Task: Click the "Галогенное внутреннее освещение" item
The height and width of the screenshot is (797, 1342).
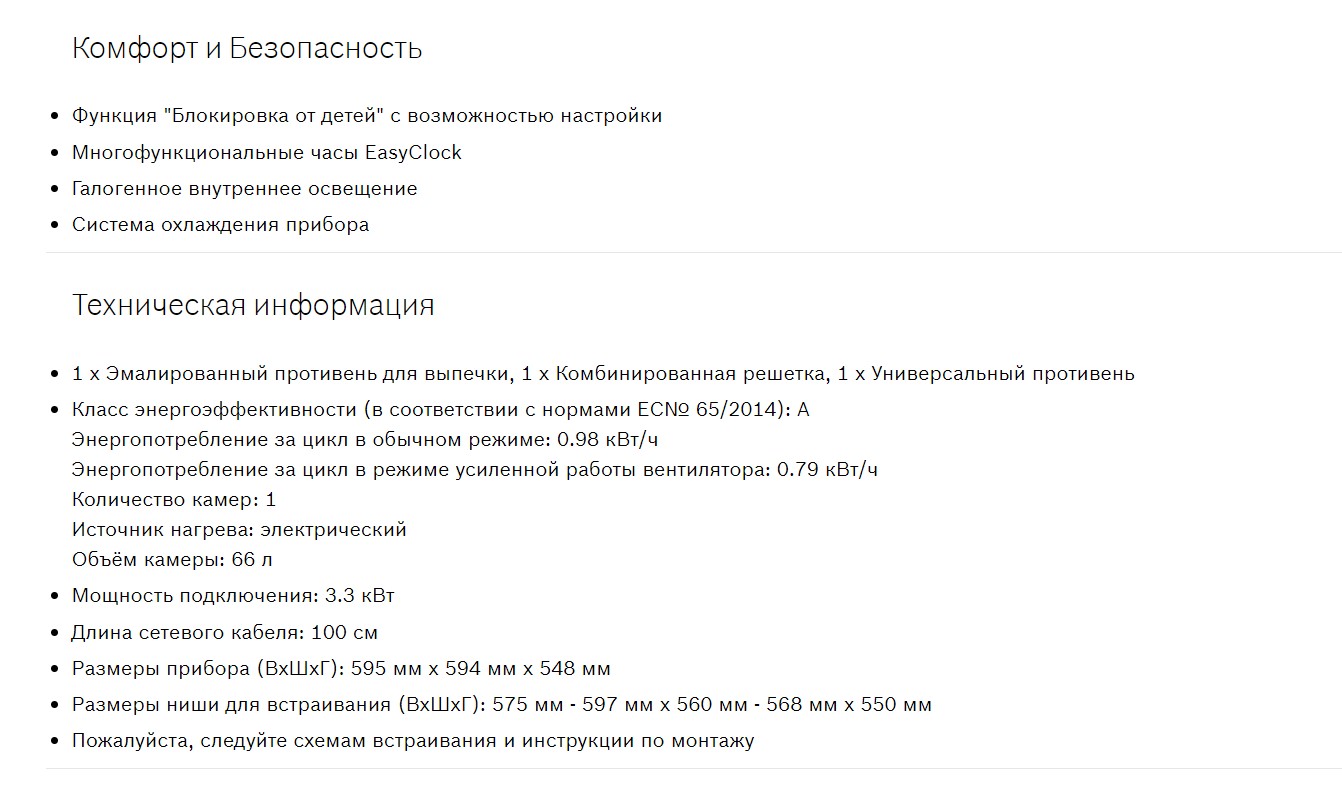Action: pos(244,189)
